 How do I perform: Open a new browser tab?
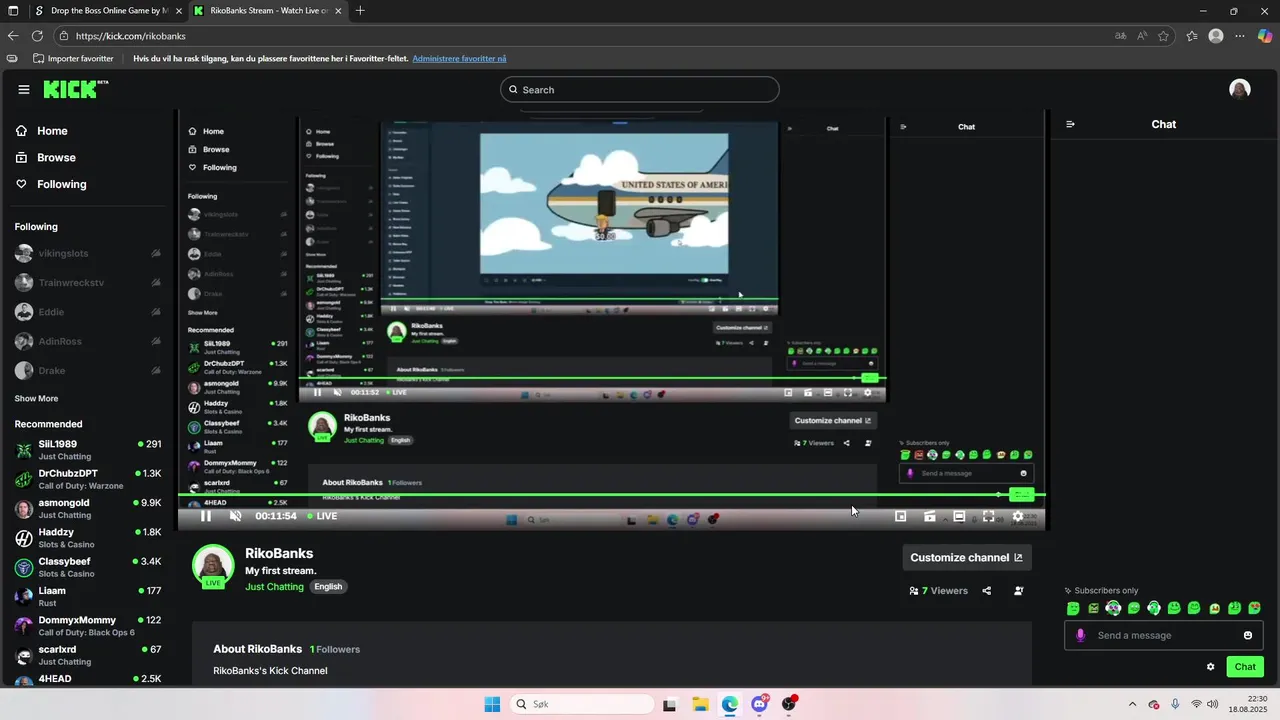point(360,11)
